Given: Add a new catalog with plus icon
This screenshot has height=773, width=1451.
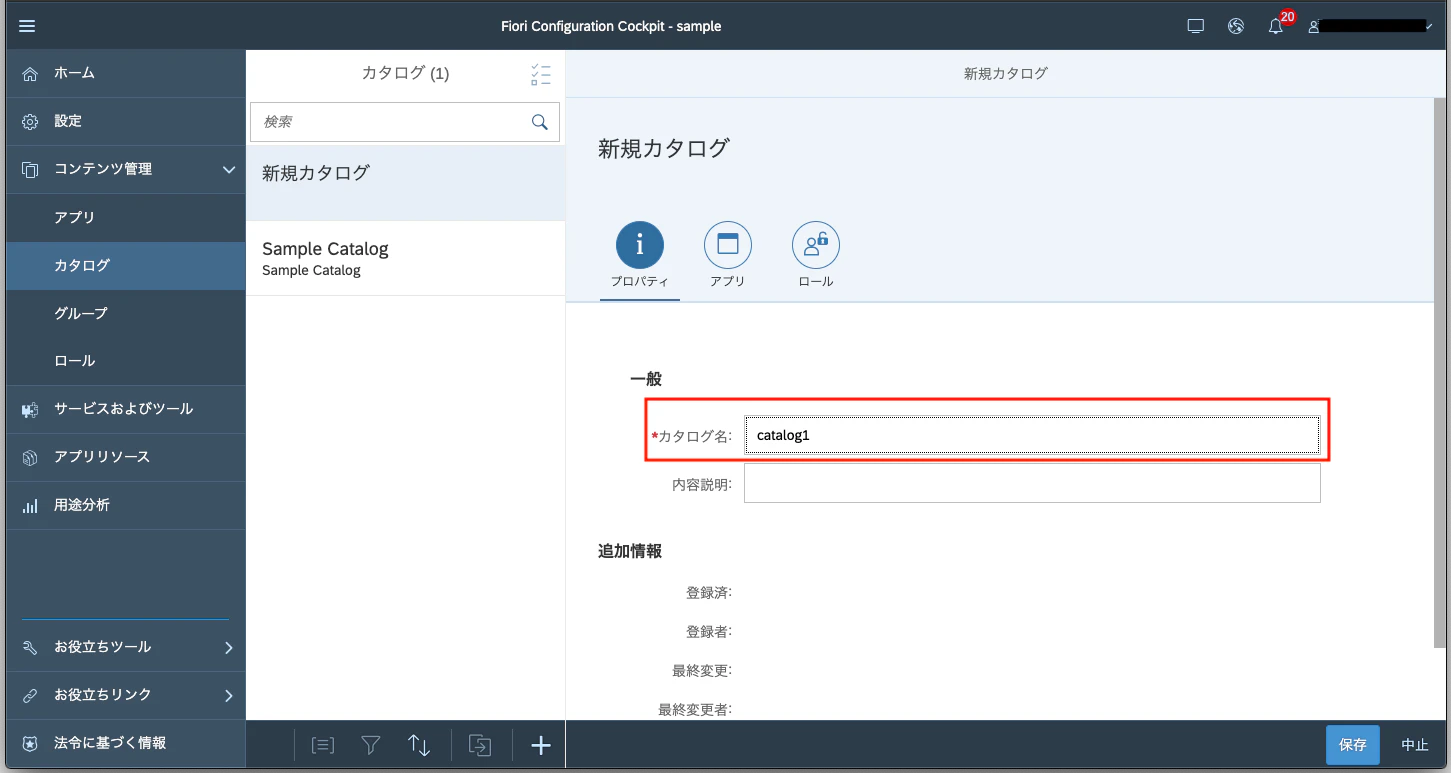Looking at the screenshot, I should [x=541, y=745].
